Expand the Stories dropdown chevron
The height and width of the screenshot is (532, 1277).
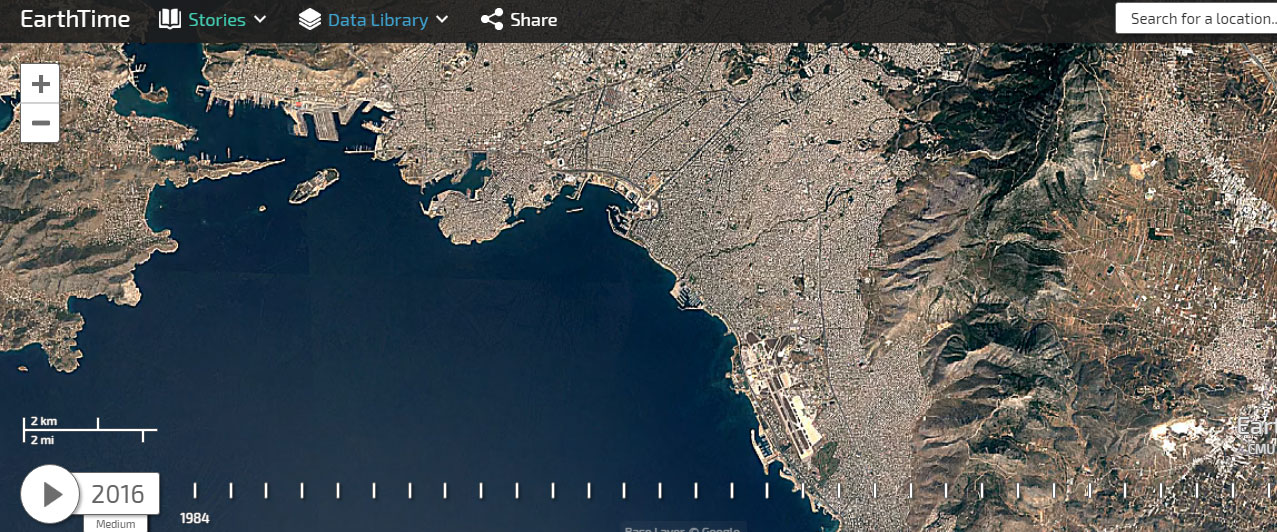(260, 19)
